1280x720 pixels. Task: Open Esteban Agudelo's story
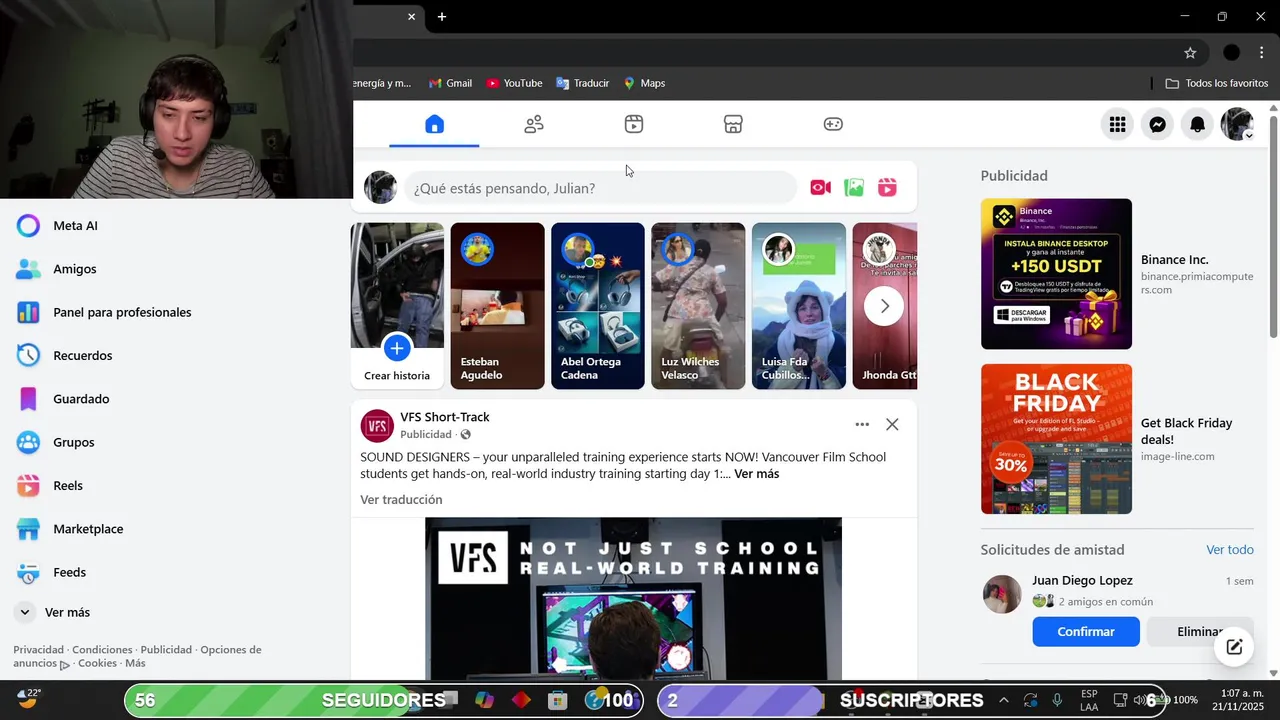(497, 306)
